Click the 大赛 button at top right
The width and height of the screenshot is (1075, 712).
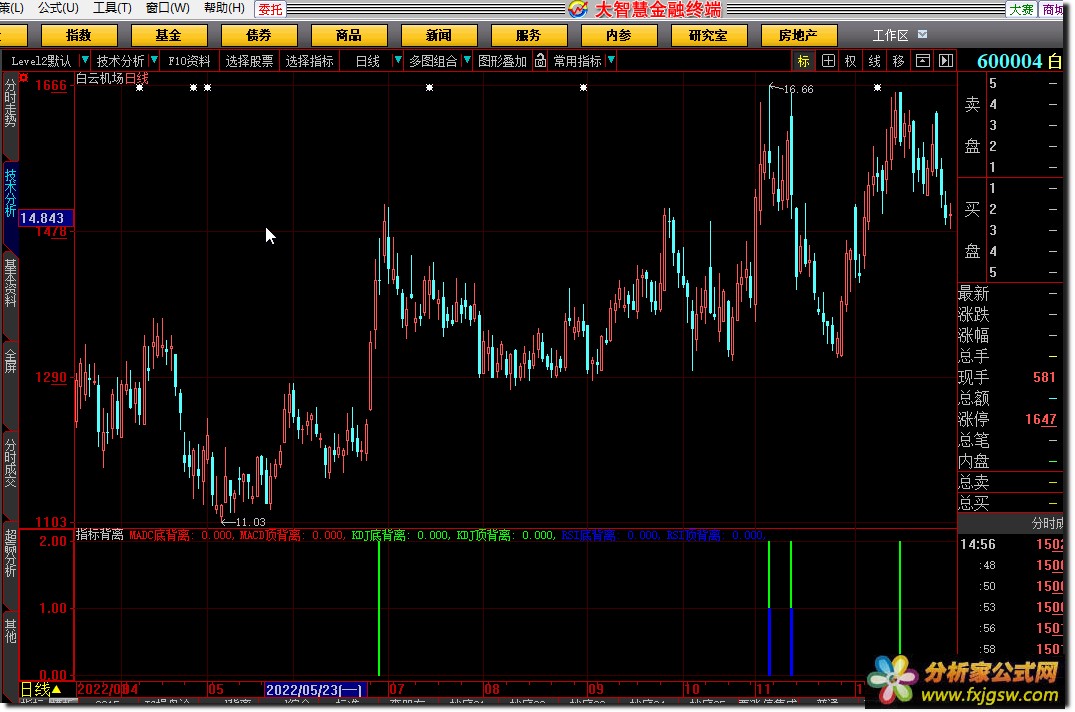(x=1021, y=9)
